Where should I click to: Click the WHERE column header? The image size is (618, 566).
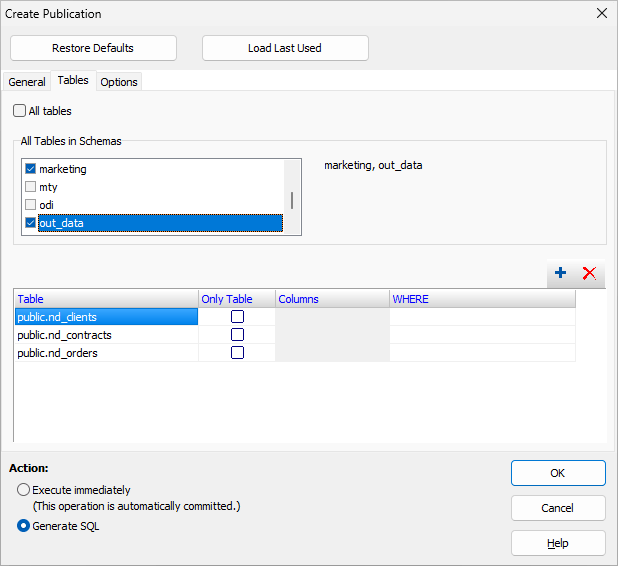(x=482, y=299)
